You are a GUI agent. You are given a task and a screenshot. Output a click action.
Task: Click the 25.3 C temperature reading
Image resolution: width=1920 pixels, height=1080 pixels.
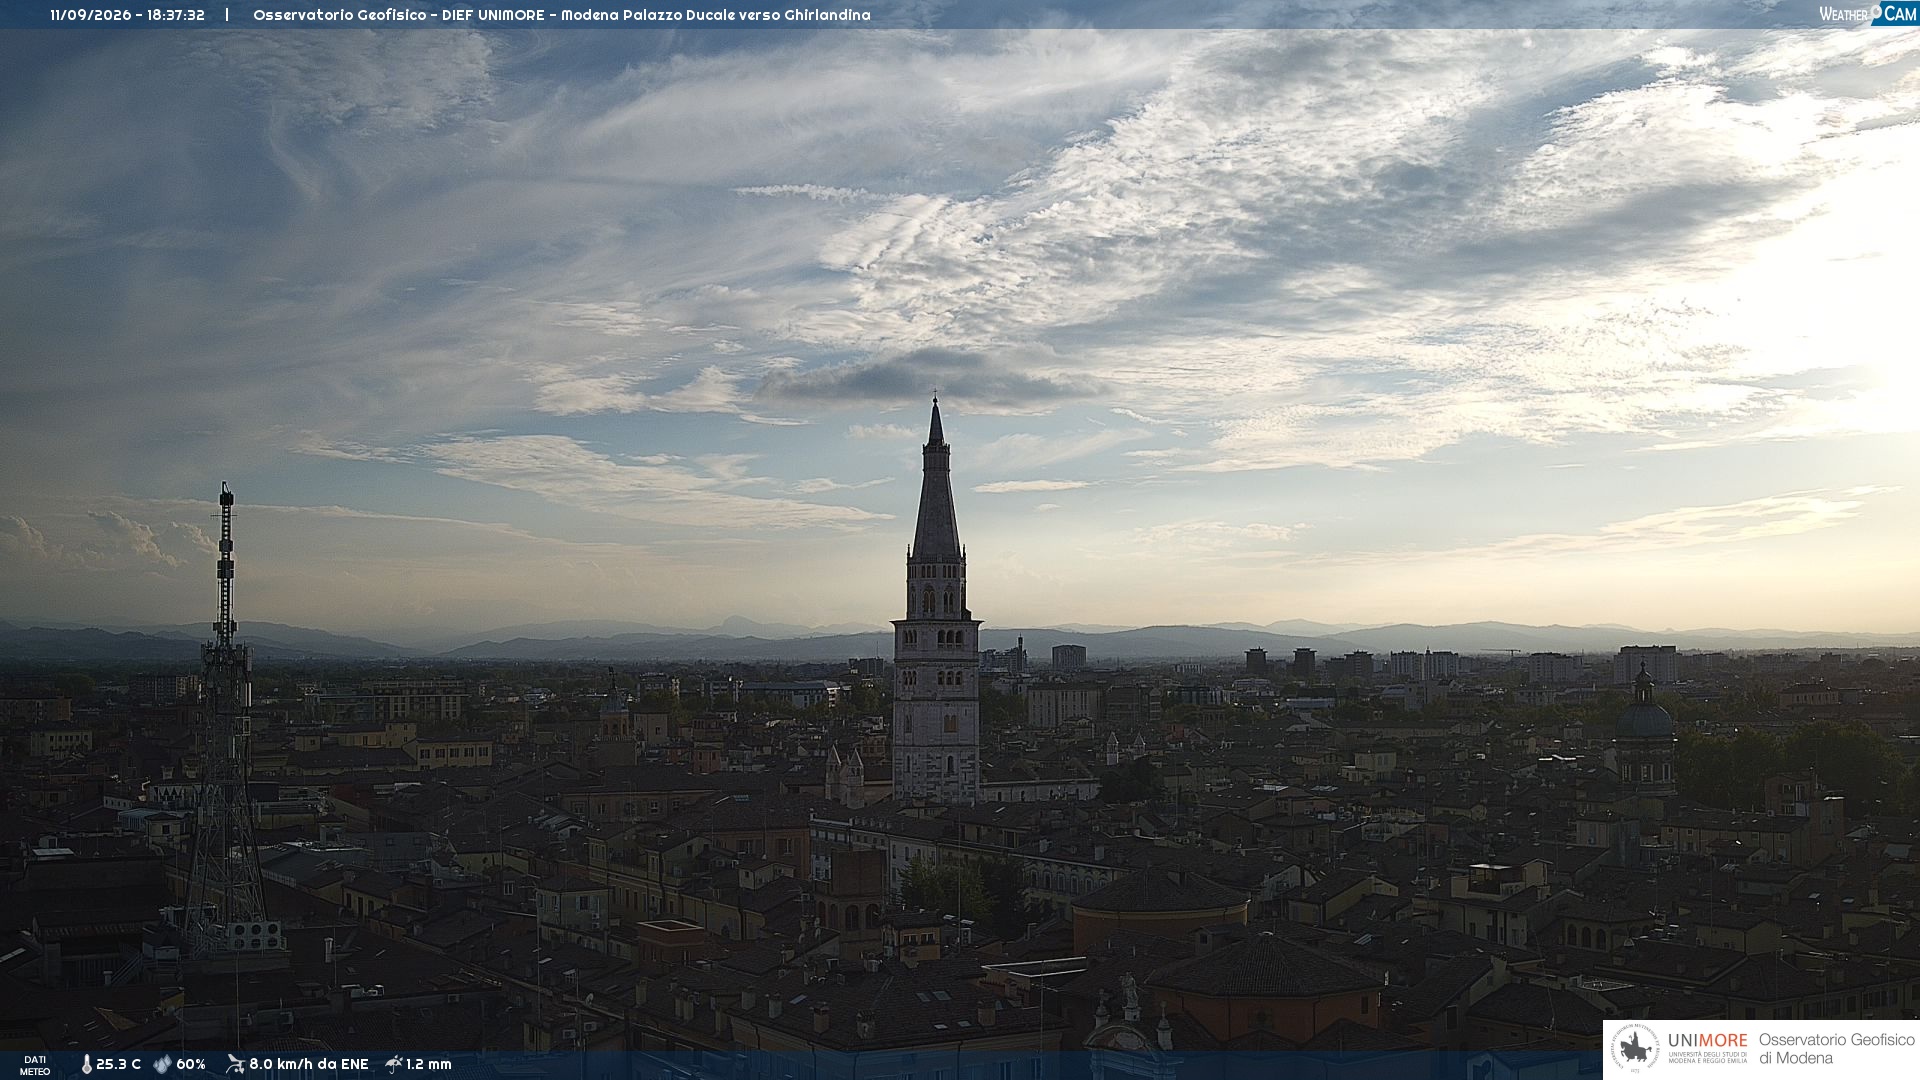coord(118,1064)
